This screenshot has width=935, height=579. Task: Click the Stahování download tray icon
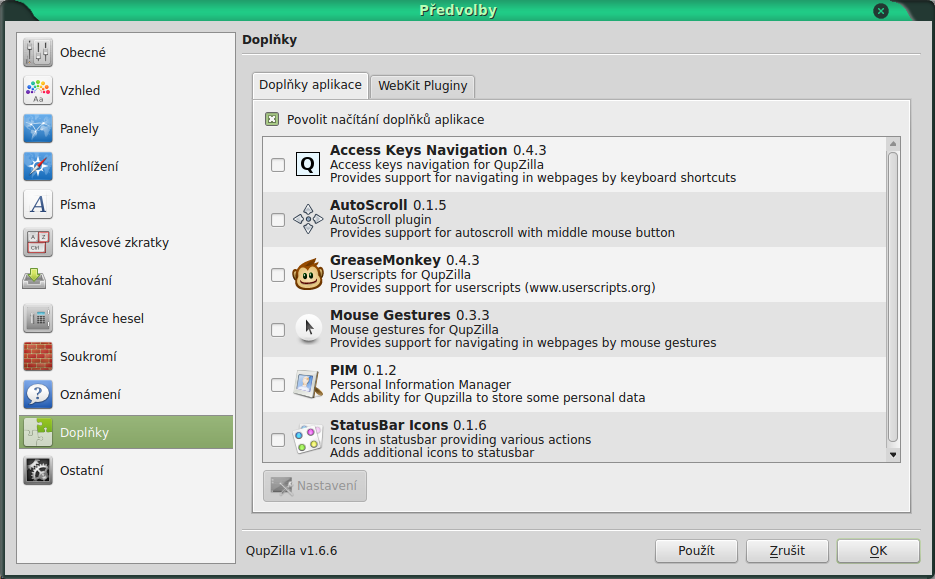coord(34,280)
